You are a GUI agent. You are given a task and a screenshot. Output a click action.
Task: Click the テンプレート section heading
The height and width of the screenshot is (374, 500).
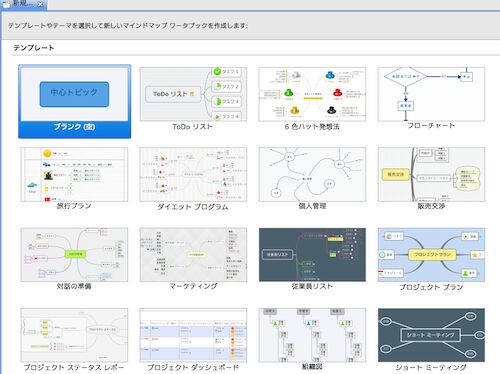pos(34,48)
